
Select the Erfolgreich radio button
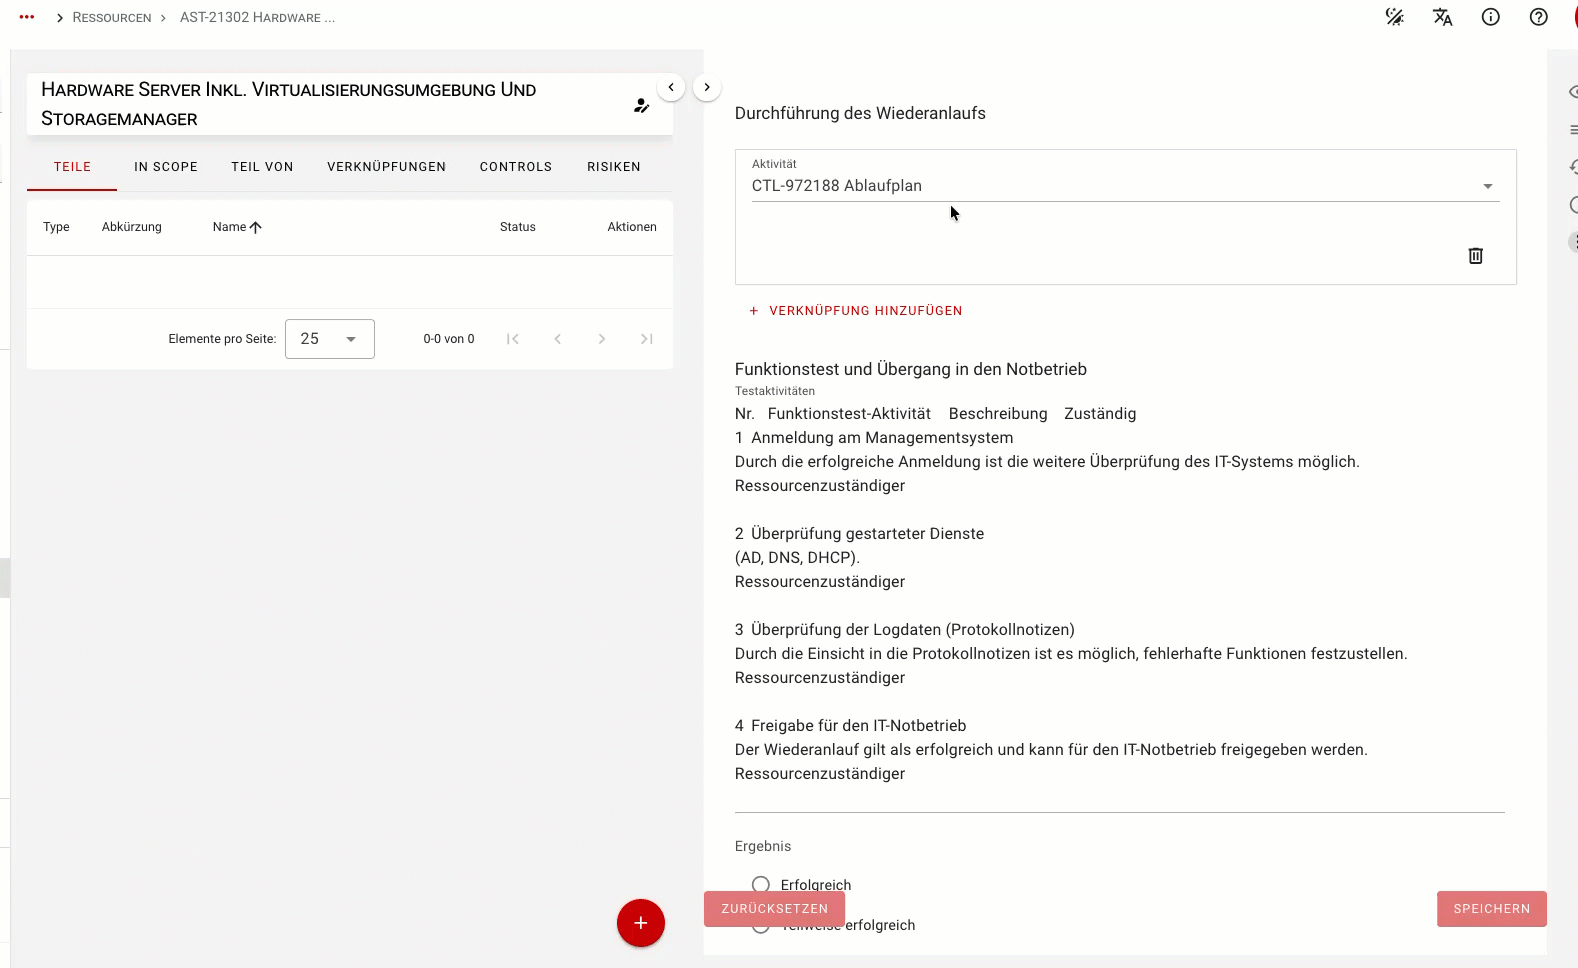[x=761, y=885]
